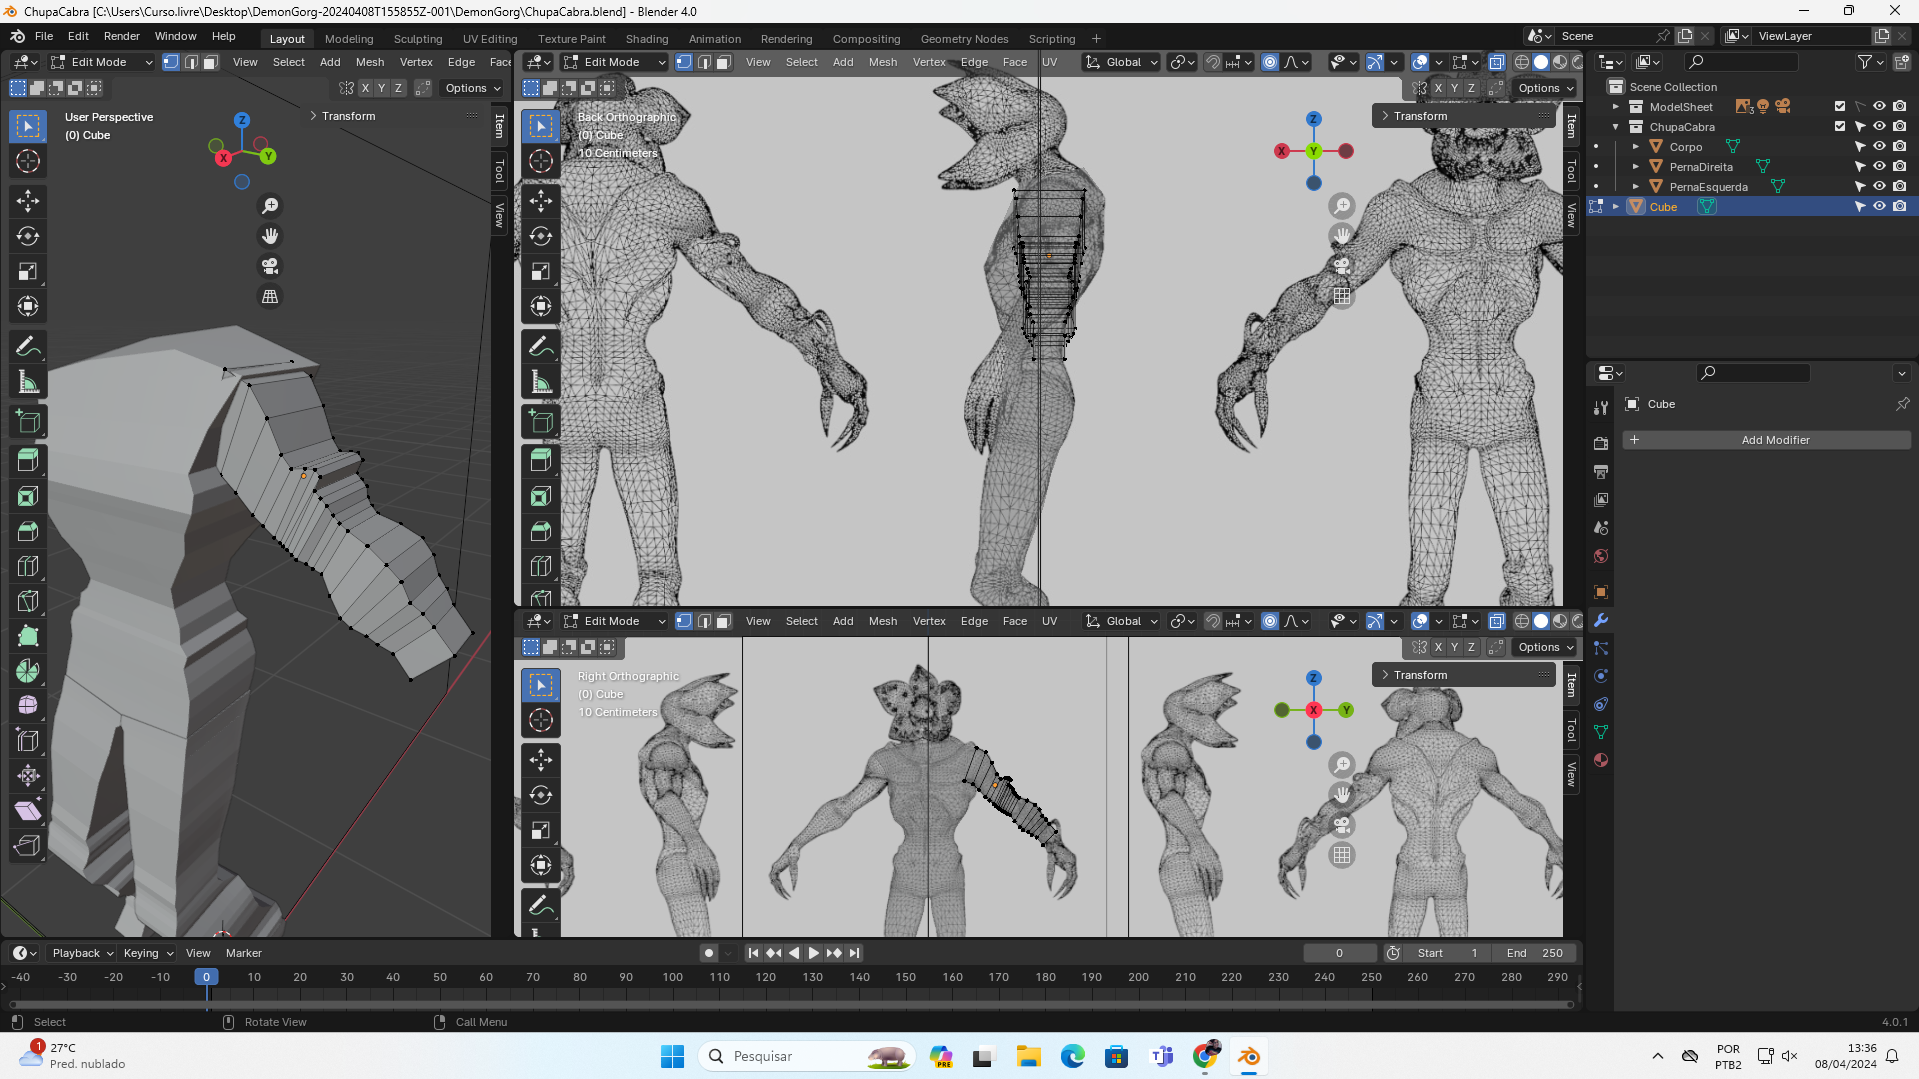The width and height of the screenshot is (1919, 1079).
Task: Select the Scale tool in left viewport
Action: tap(28, 272)
